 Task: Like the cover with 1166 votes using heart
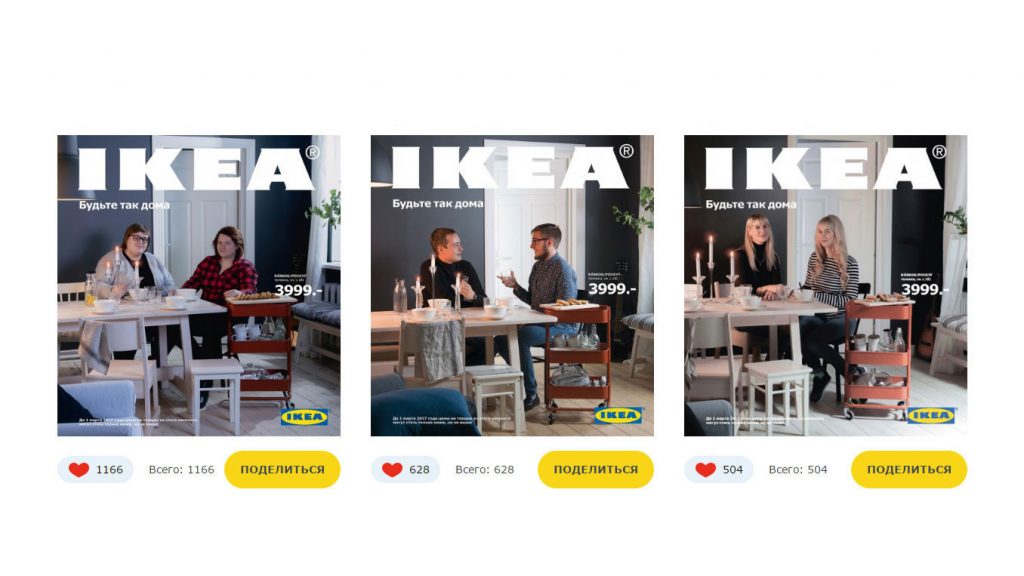pos(79,470)
